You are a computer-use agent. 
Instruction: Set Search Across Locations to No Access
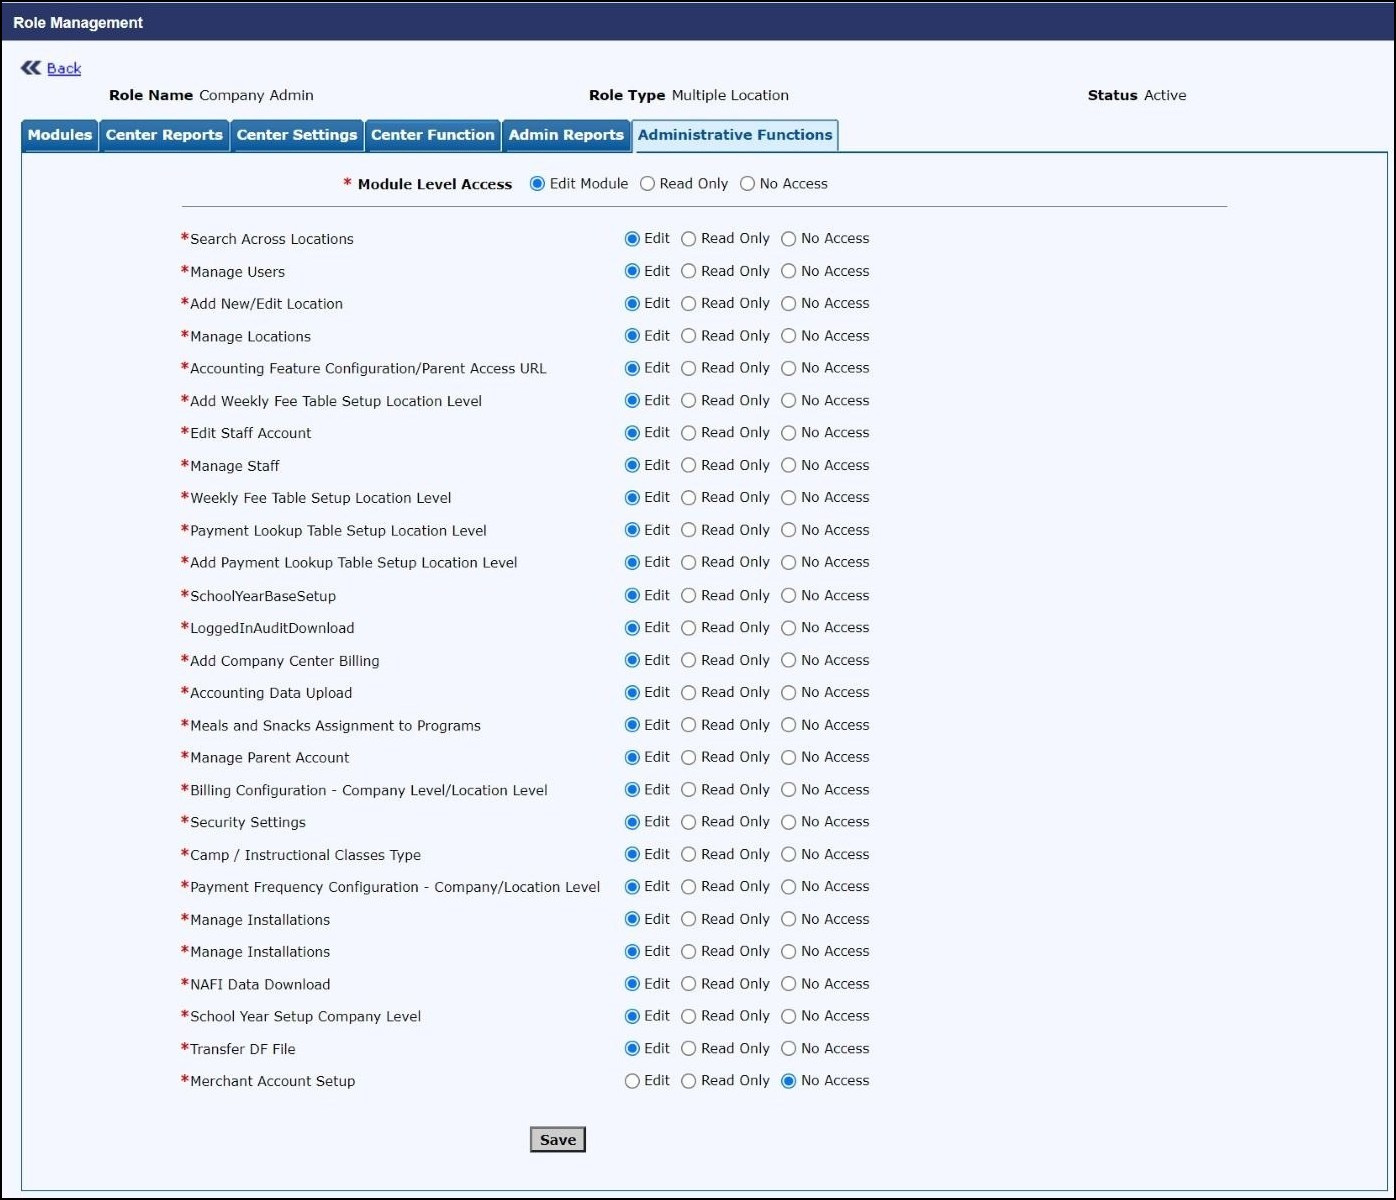789,239
